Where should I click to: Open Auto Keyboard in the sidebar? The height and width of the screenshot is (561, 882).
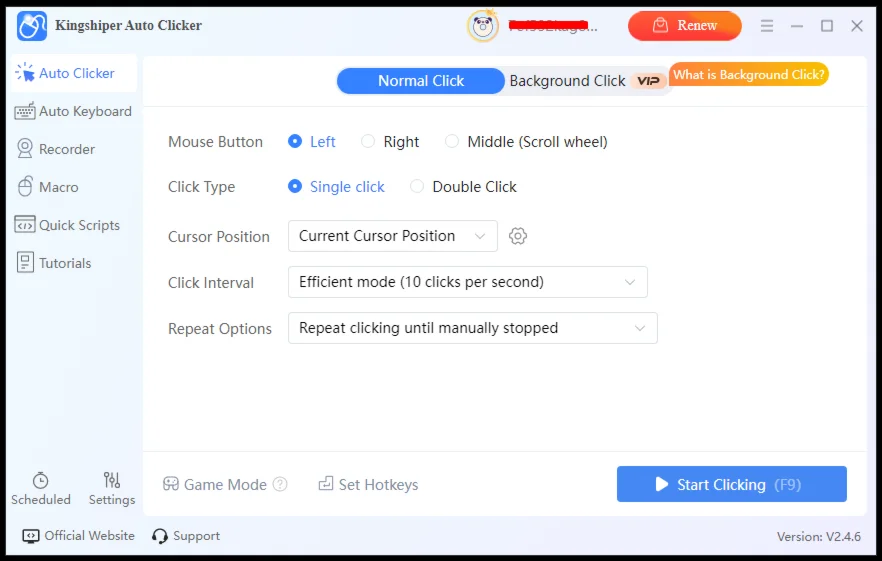coord(74,111)
